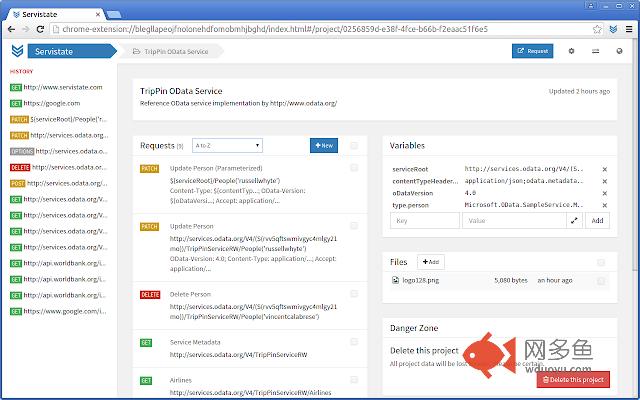Check the Airlines request checkbox

pyautogui.click(x=354, y=380)
